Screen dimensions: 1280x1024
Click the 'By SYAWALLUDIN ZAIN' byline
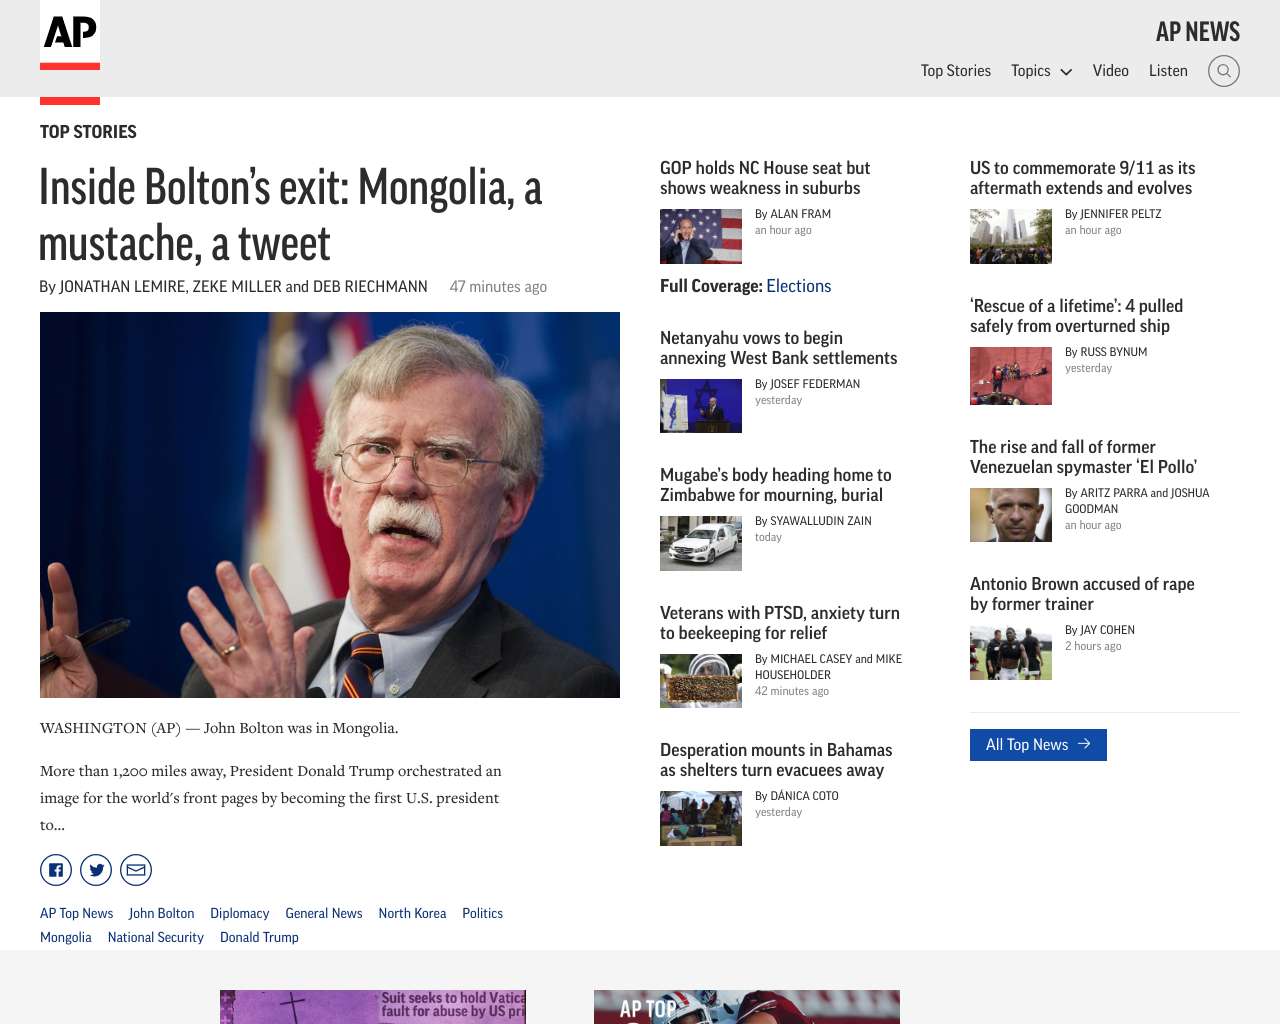813,521
